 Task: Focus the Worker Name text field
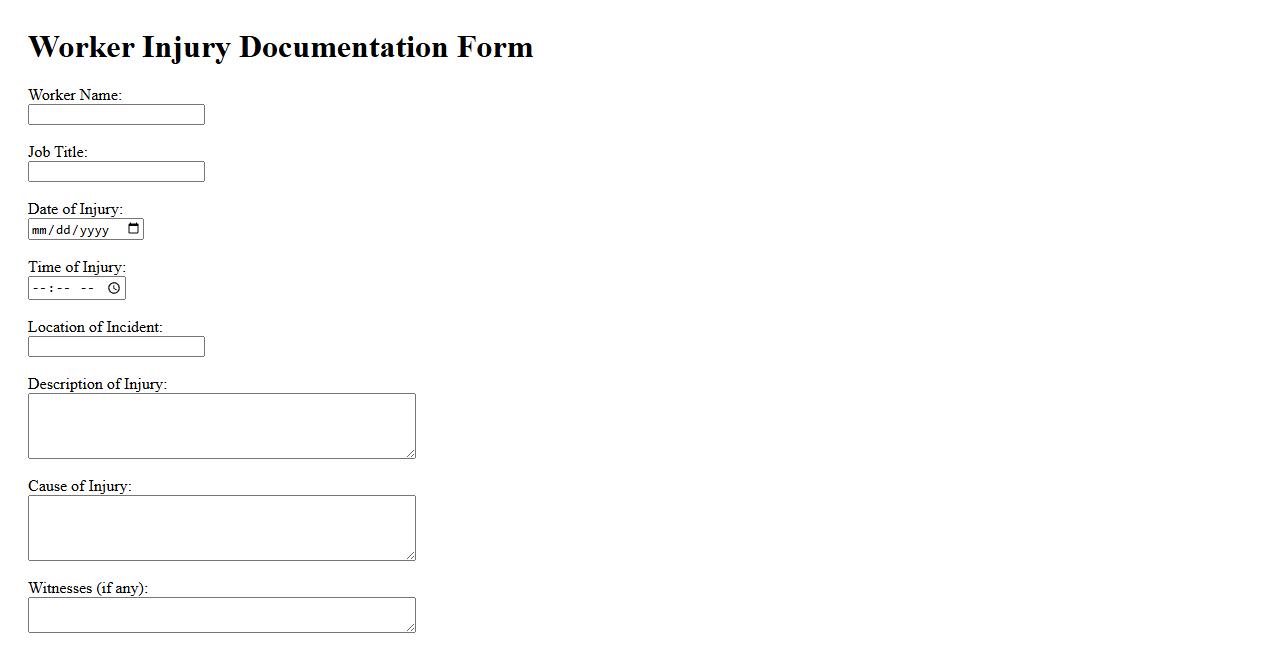(x=116, y=115)
